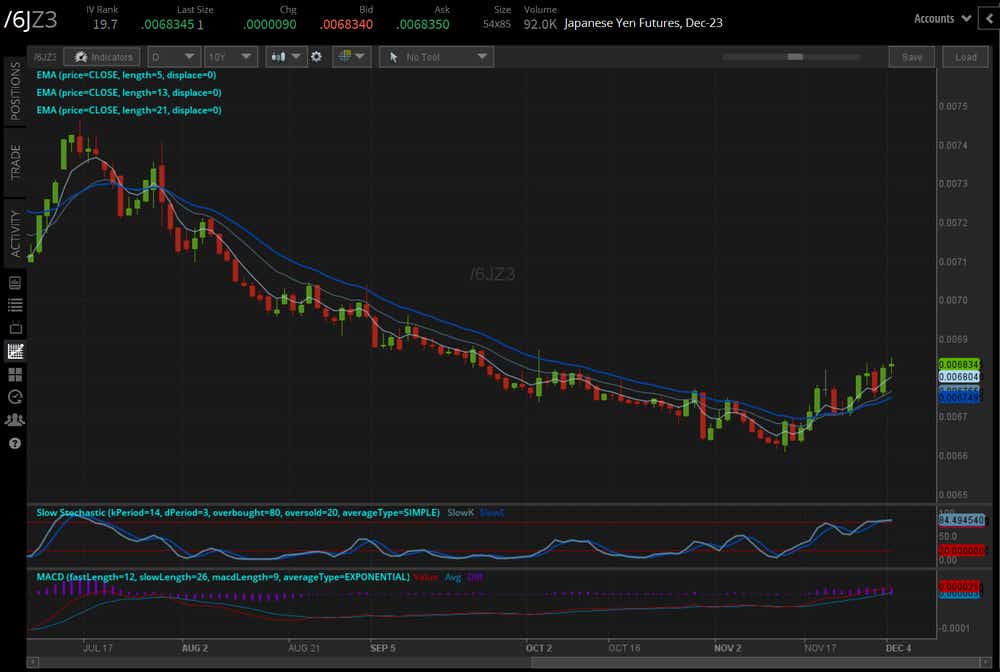Open the candlestick chart type dropdown
The image size is (1000, 672).
click(x=286, y=57)
